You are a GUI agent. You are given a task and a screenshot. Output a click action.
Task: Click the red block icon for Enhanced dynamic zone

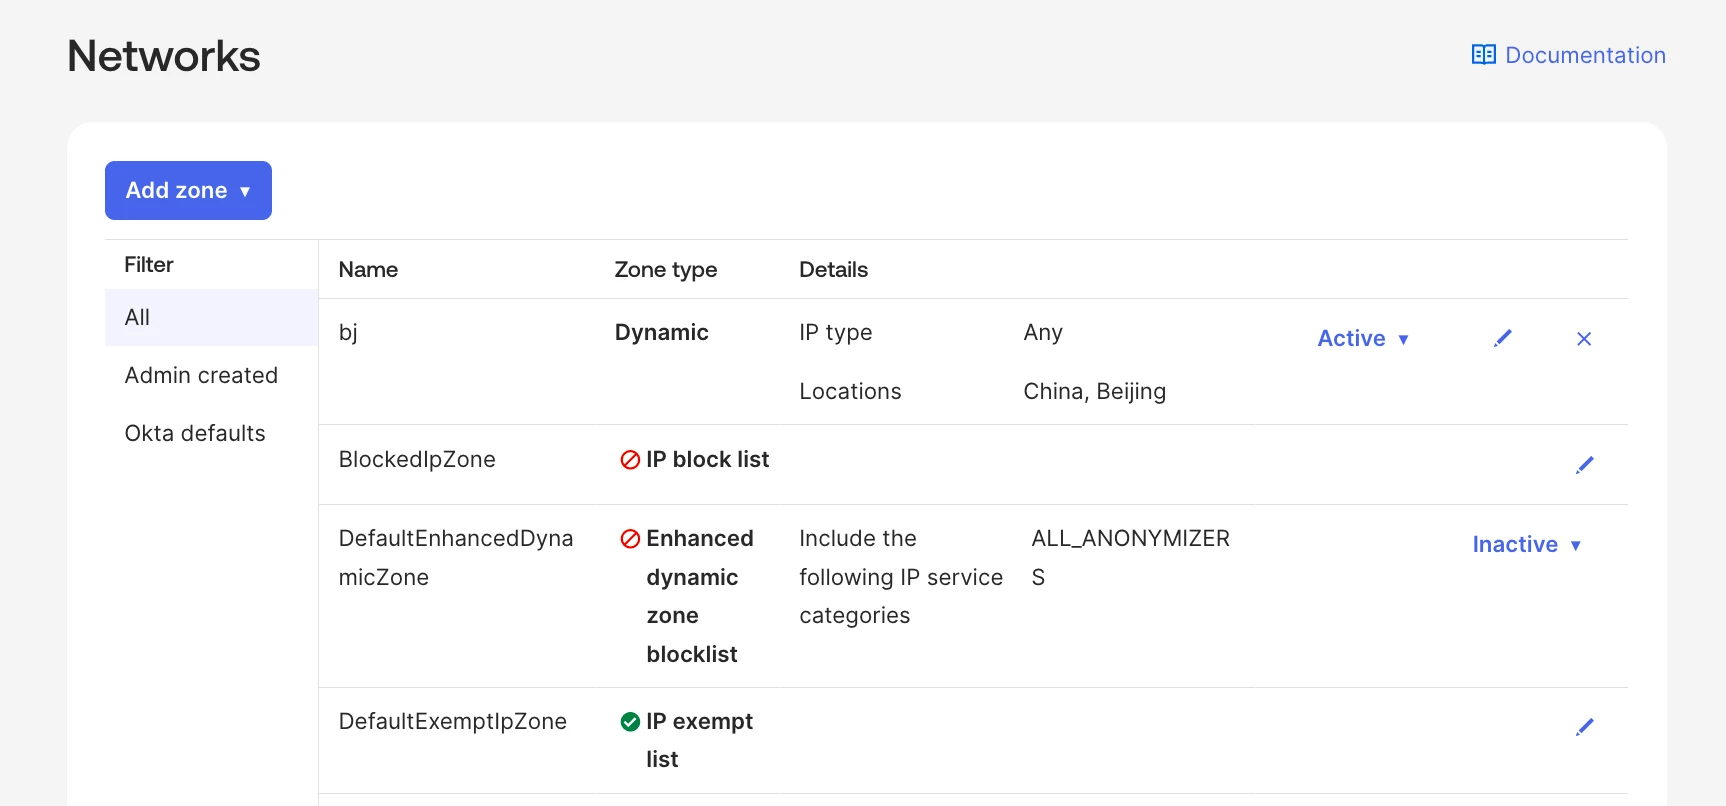pyautogui.click(x=630, y=539)
